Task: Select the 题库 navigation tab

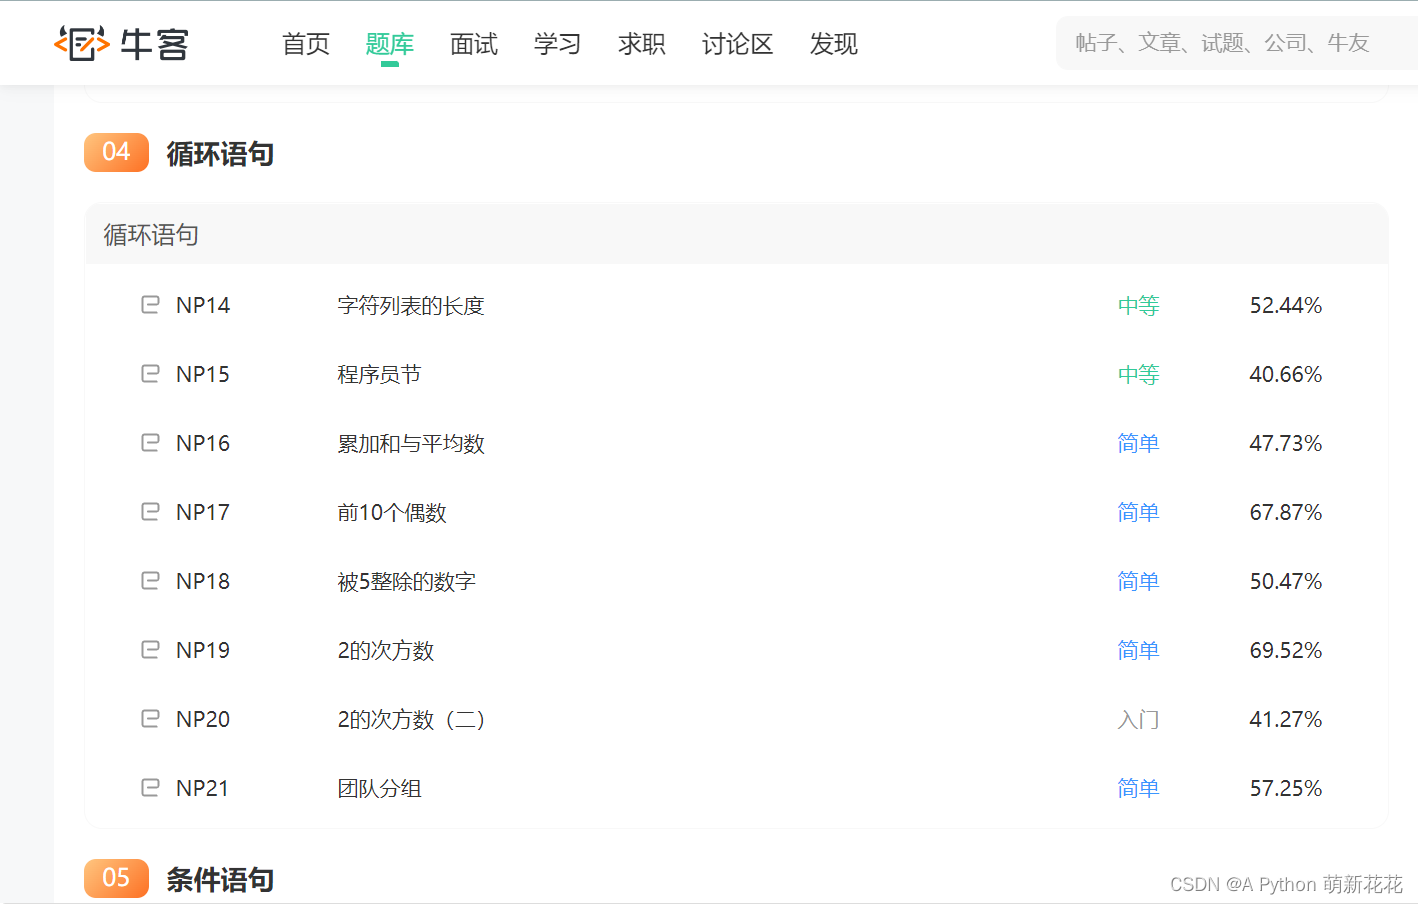Action: pos(390,44)
